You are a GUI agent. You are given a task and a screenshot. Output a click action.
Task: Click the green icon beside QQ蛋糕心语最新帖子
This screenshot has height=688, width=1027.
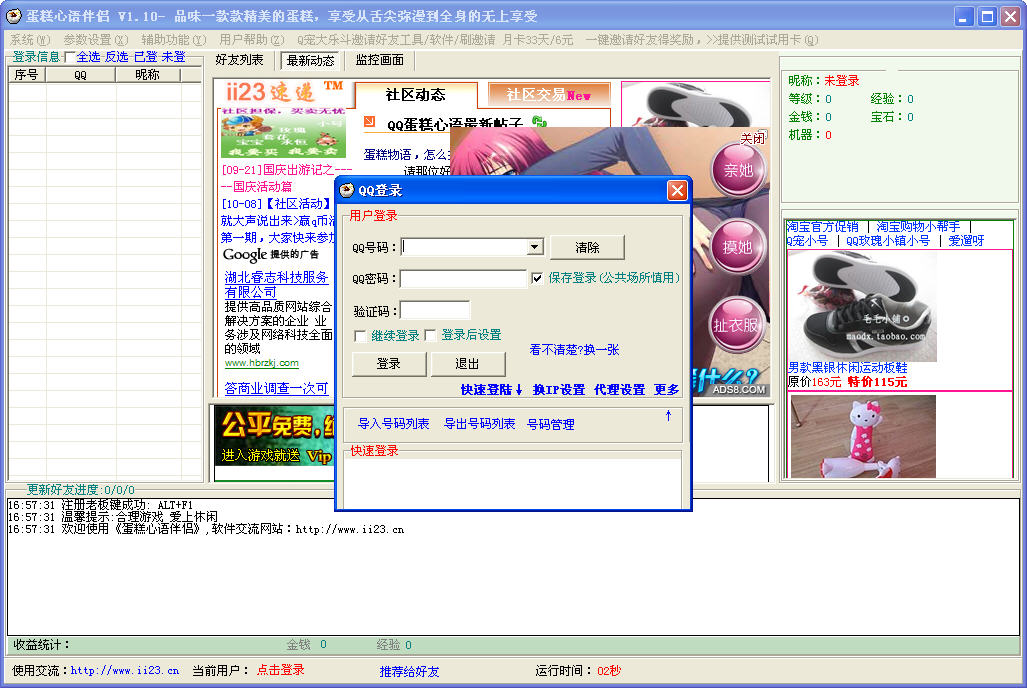[539, 122]
